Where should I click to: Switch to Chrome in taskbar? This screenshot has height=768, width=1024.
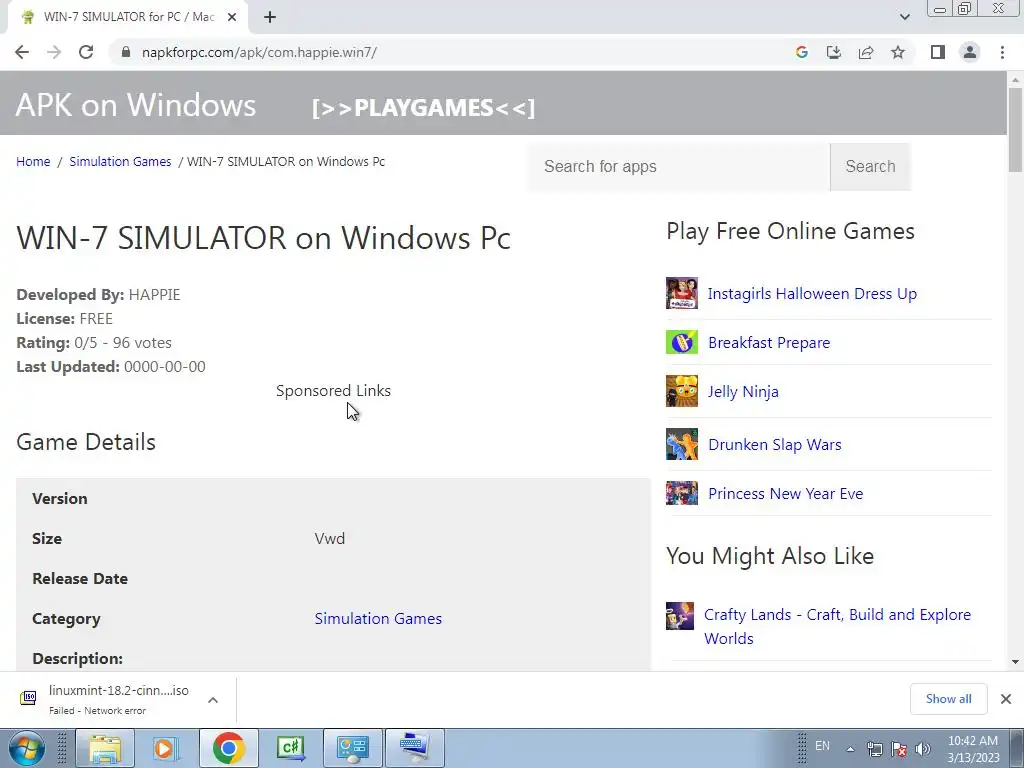point(228,748)
